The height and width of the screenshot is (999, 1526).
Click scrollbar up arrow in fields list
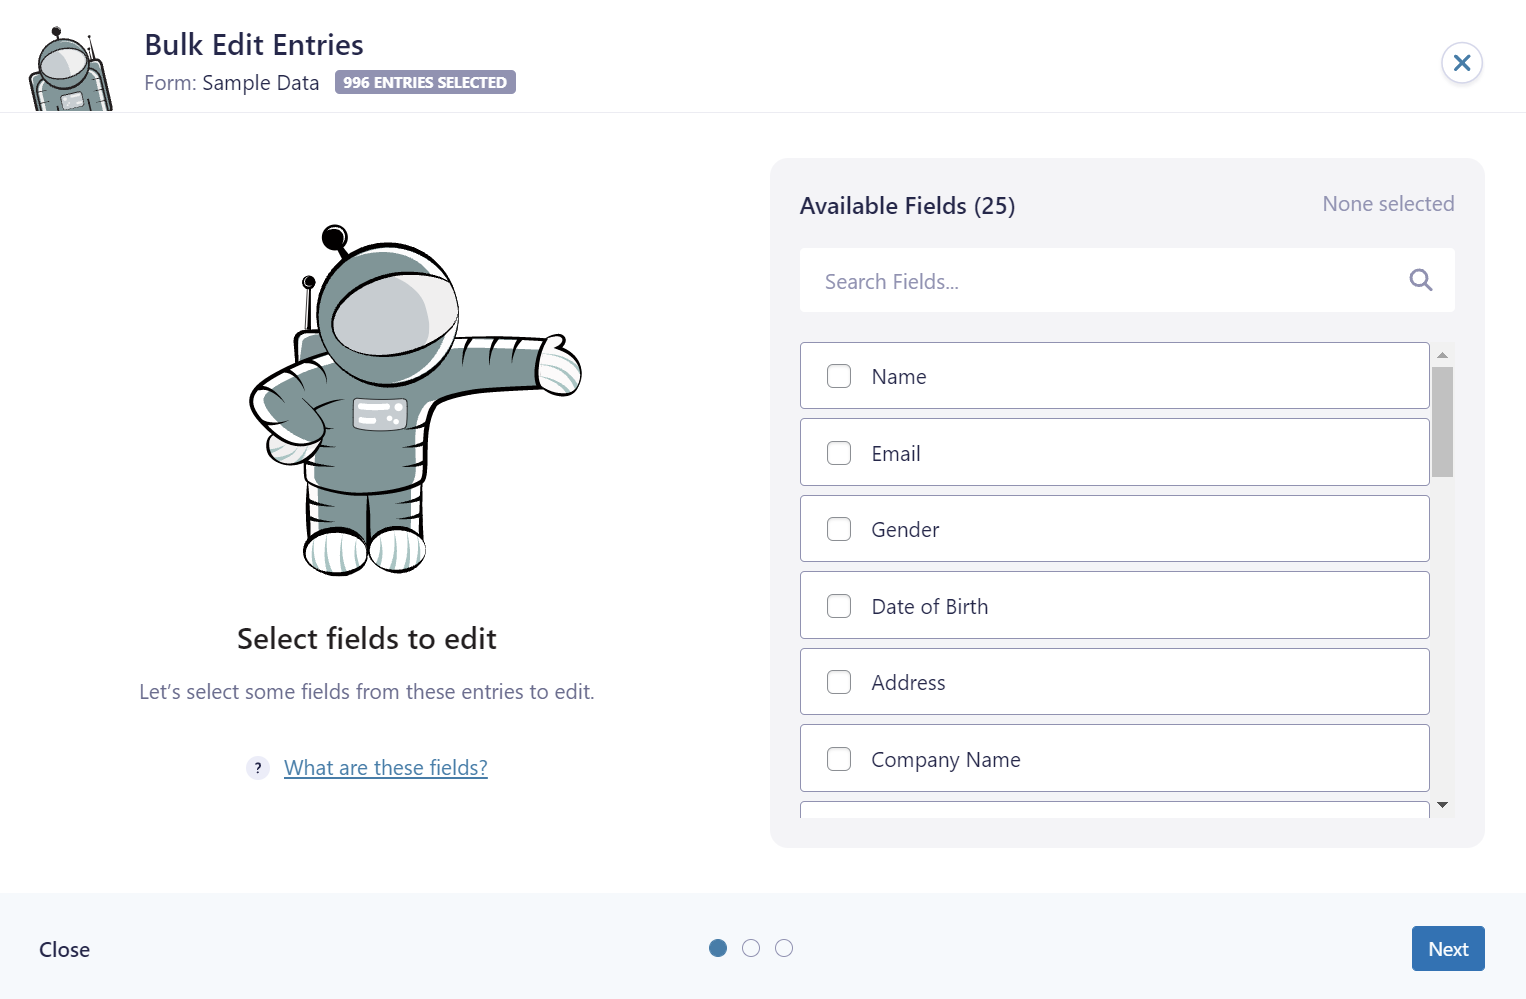click(1442, 355)
